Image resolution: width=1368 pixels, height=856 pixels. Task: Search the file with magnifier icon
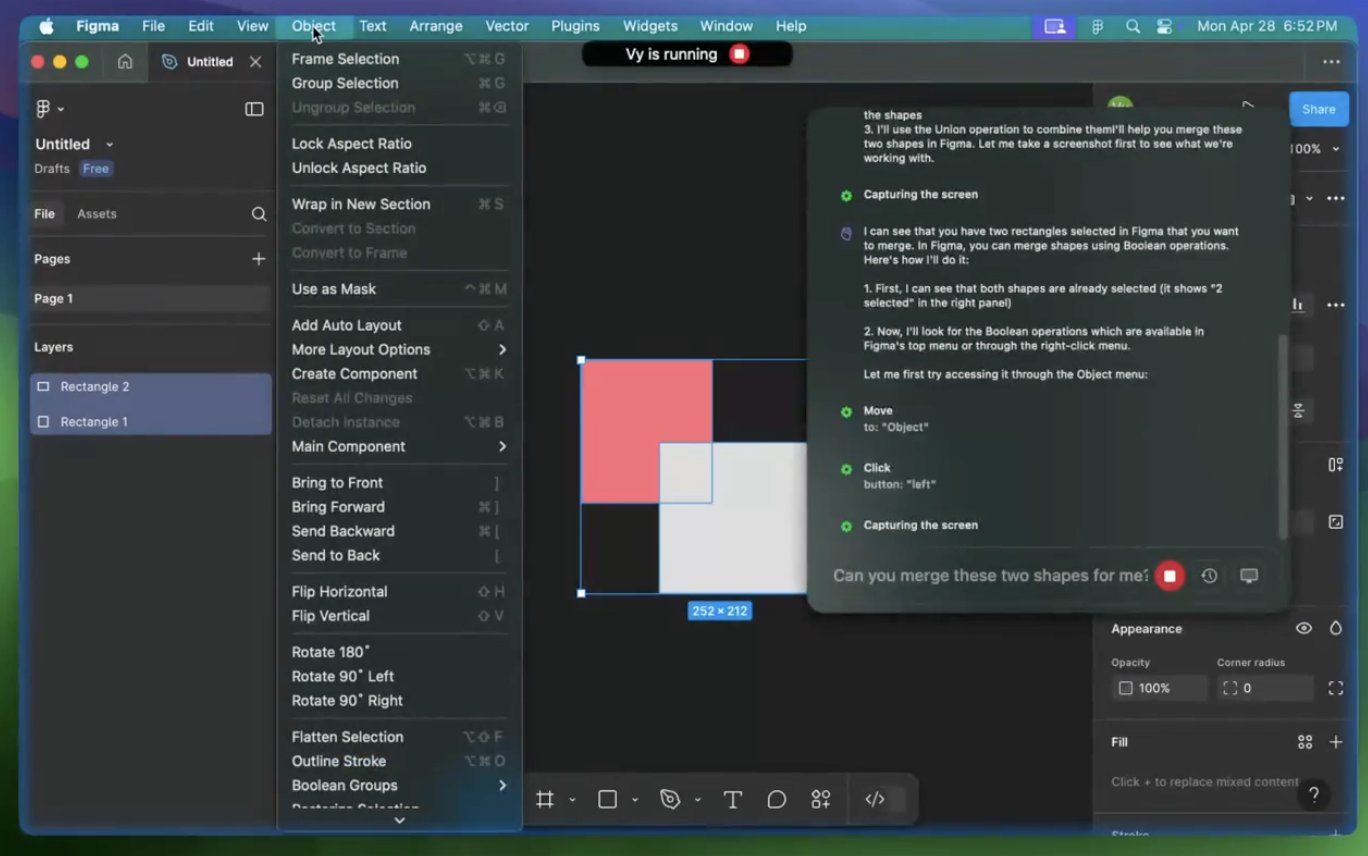pos(259,214)
